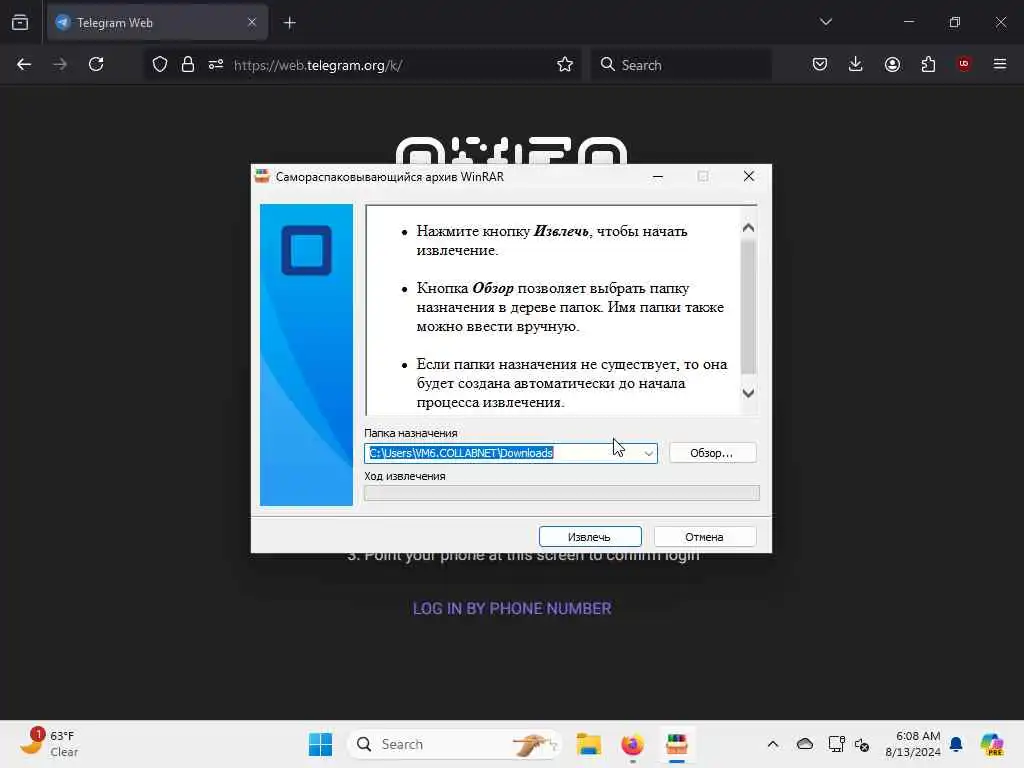Open Firefox recent browsing view icon

[x=20, y=23]
